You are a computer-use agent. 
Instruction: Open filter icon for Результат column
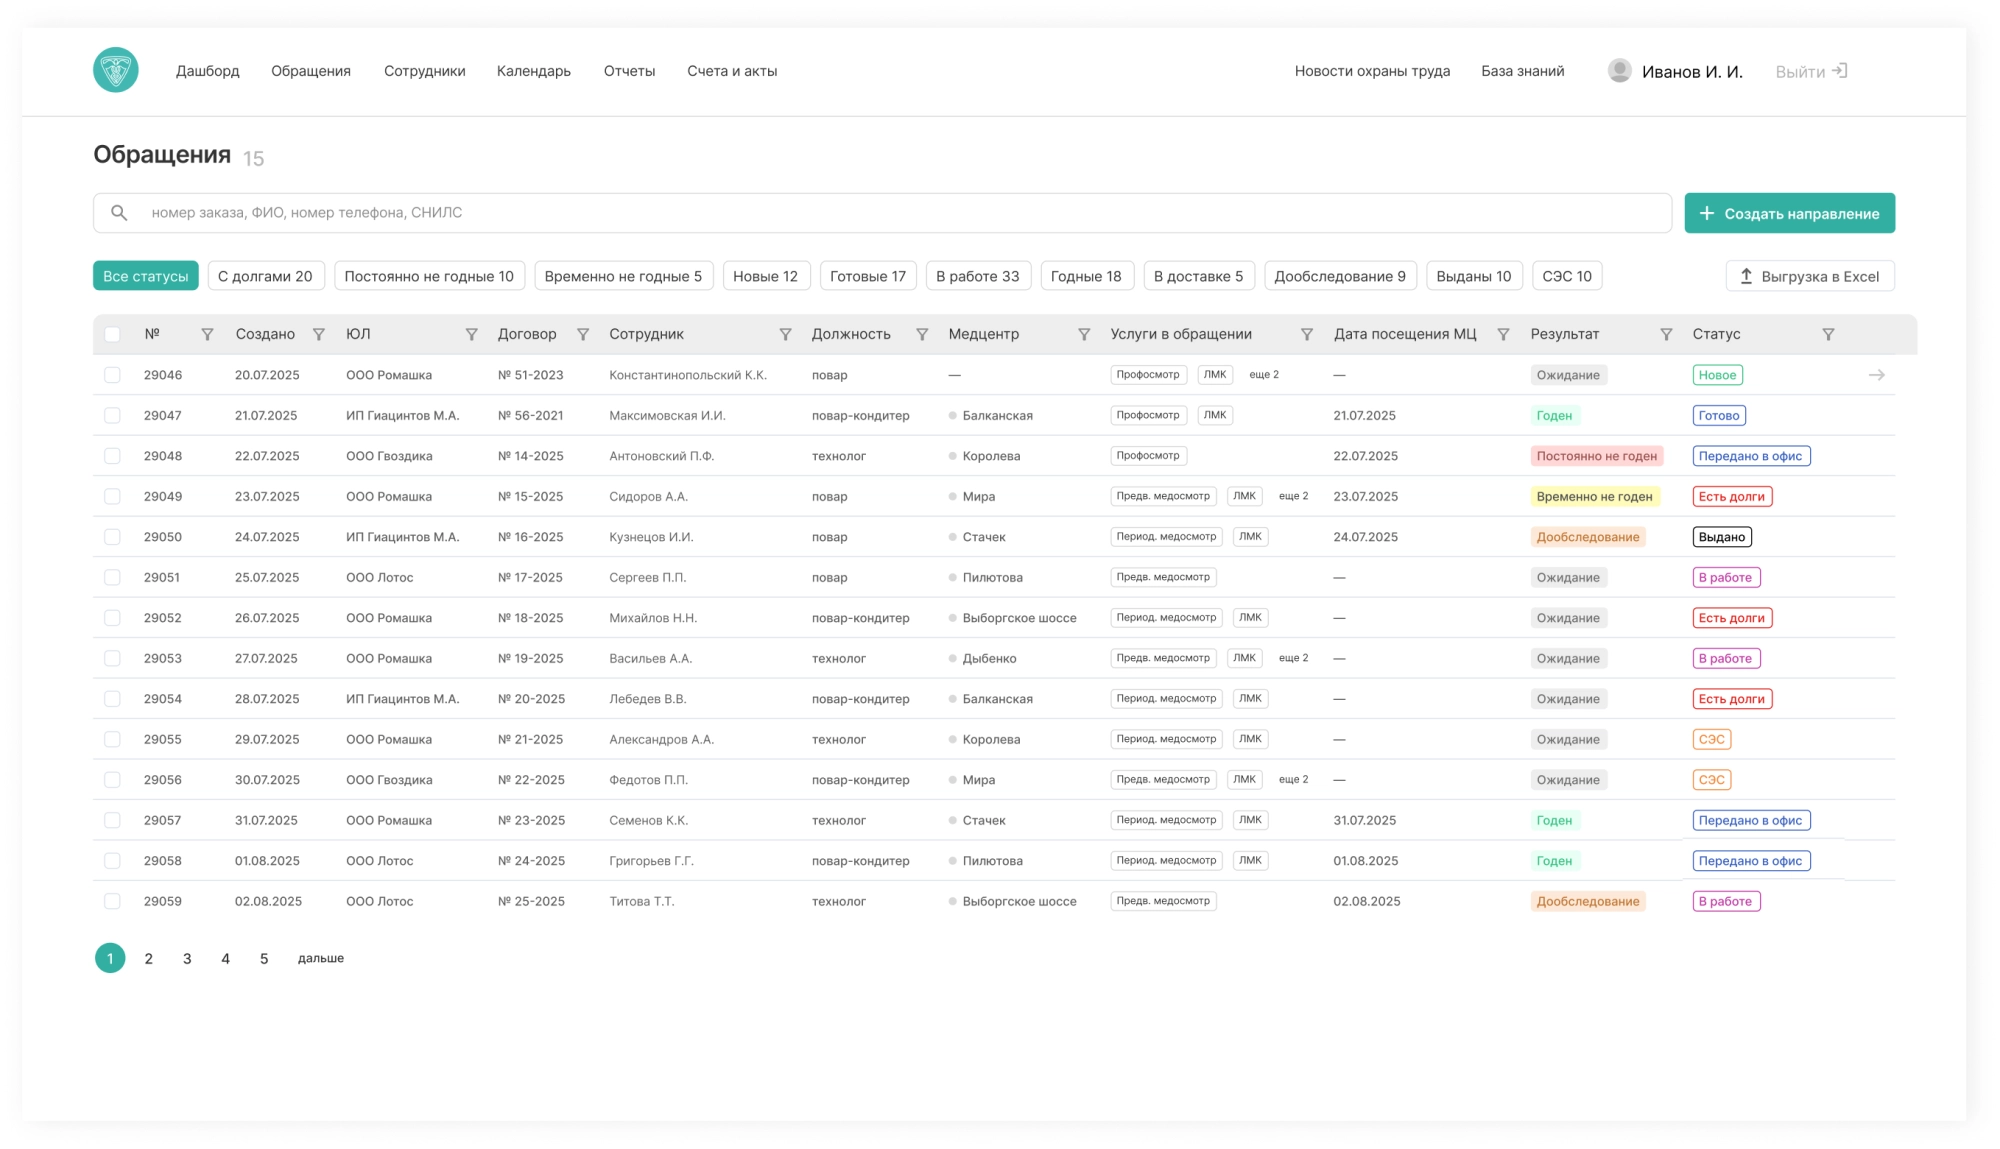click(x=1666, y=335)
